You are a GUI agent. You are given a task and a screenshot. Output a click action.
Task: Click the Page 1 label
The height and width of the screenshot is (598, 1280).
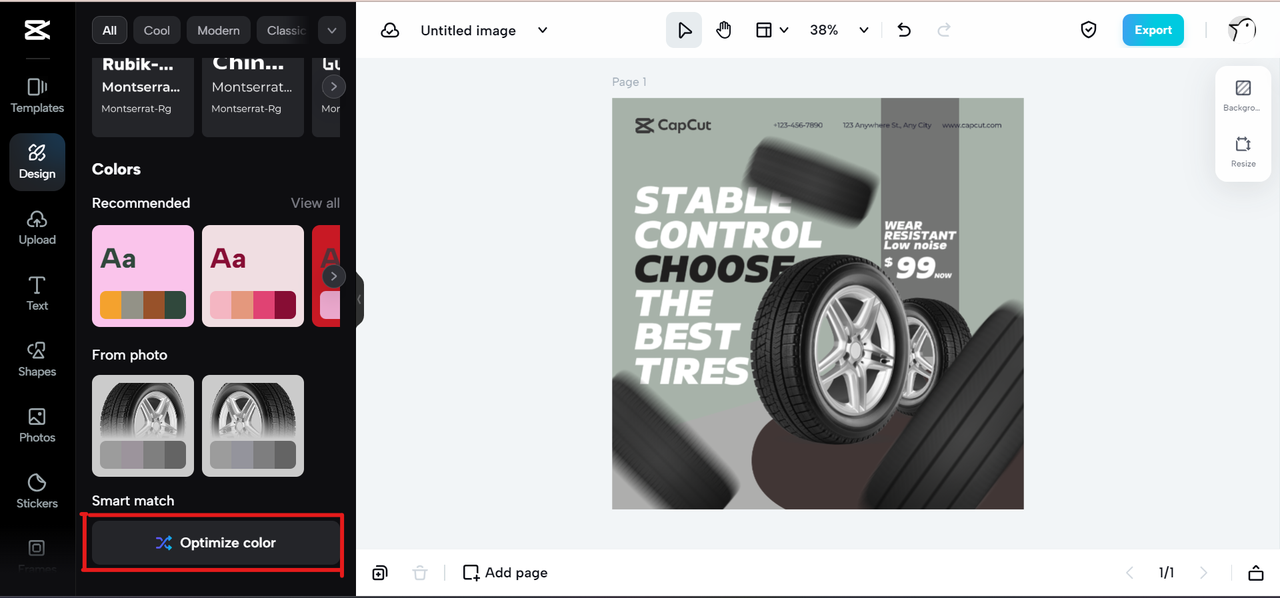(629, 82)
